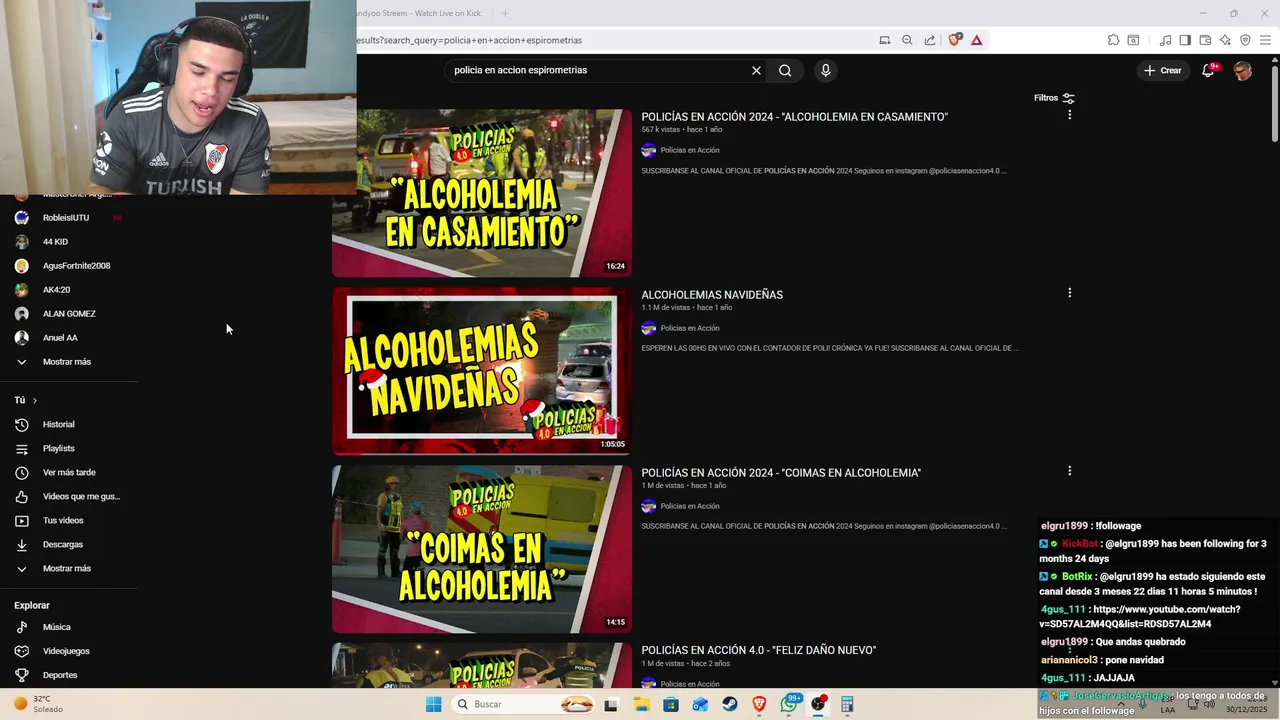Open more options for Alcoholemias Navideñas video
The width and height of the screenshot is (1280, 720).
(1069, 293)
